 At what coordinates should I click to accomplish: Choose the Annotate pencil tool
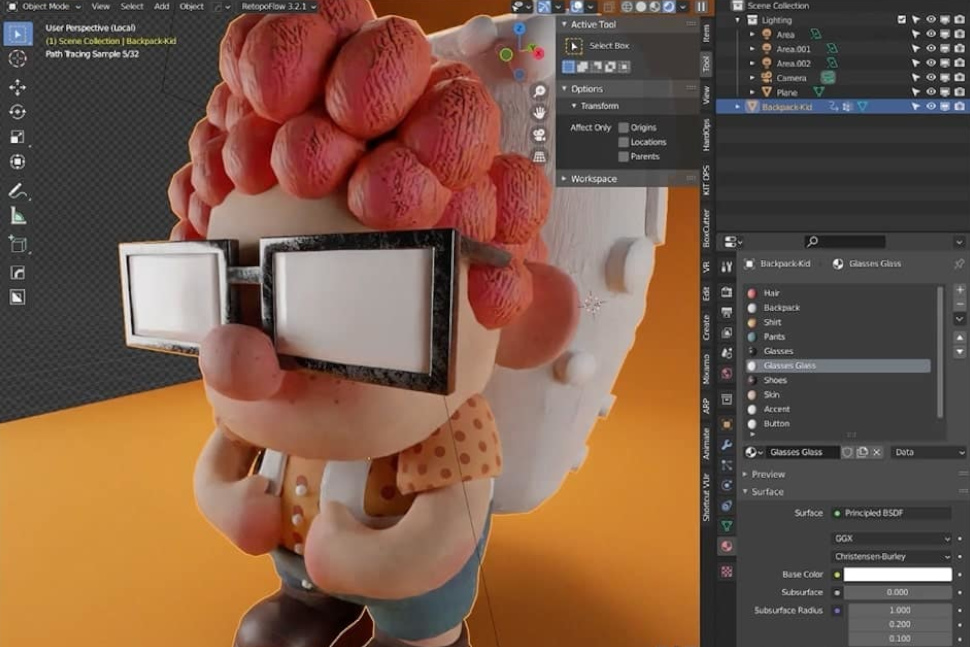(17, 190)
